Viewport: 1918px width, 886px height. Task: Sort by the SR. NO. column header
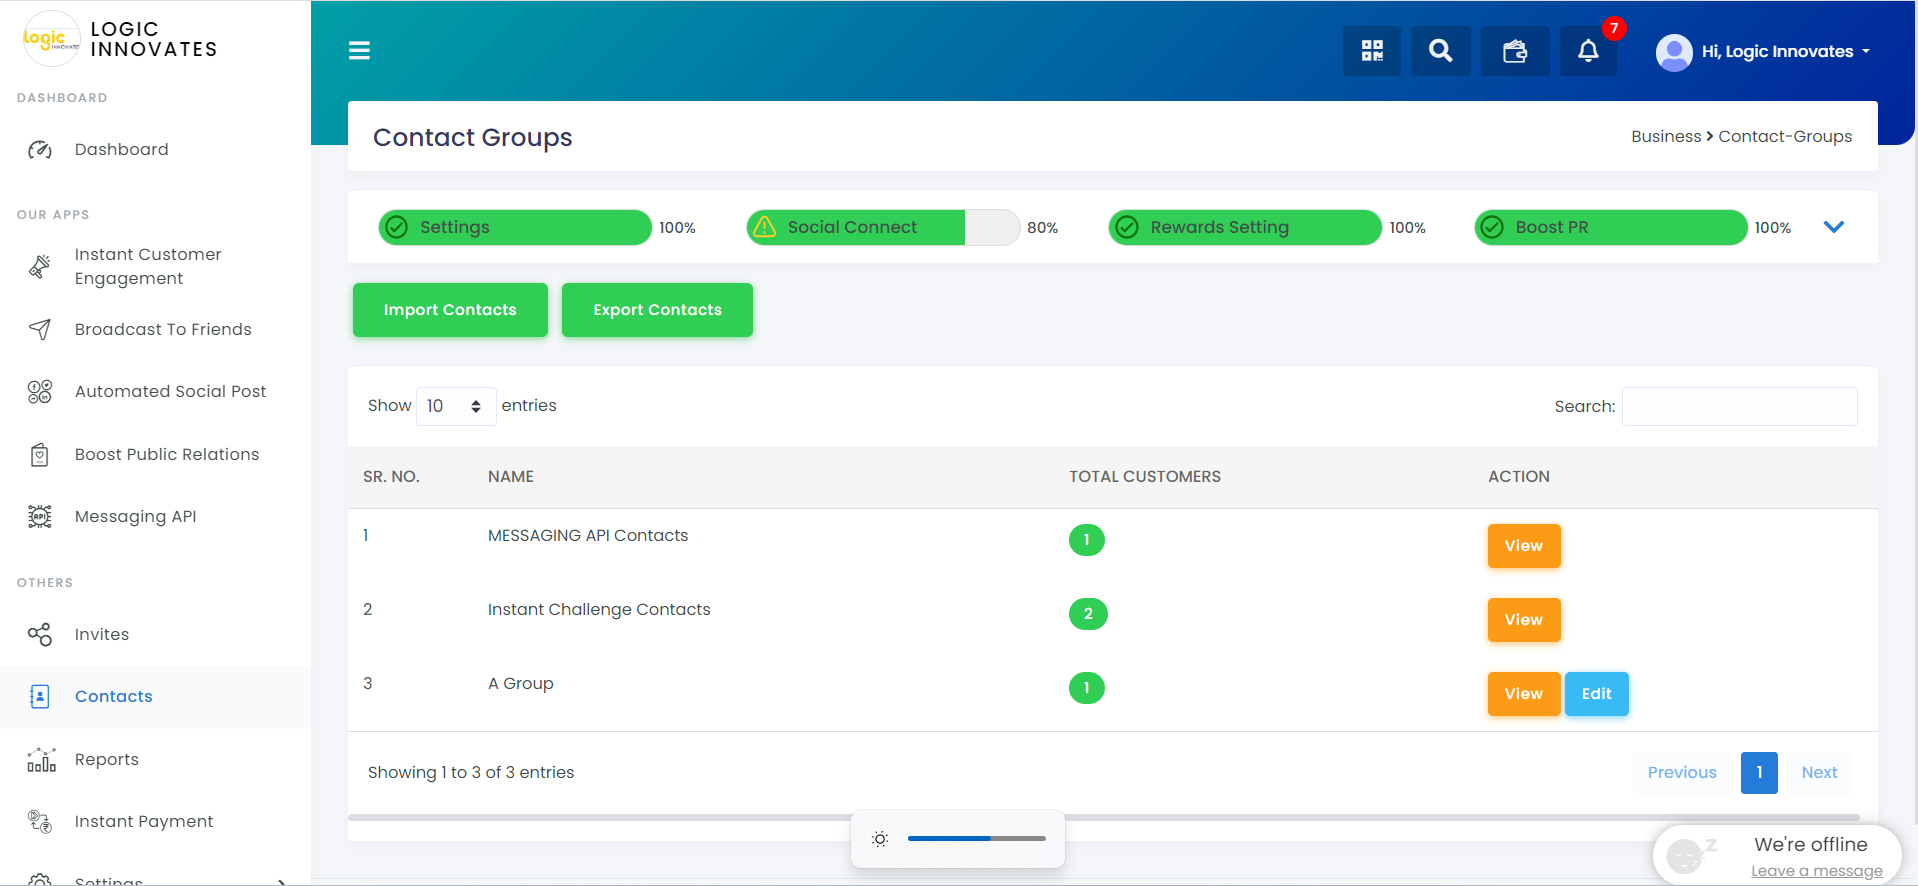pyautogui.click(x=391, y=477)
